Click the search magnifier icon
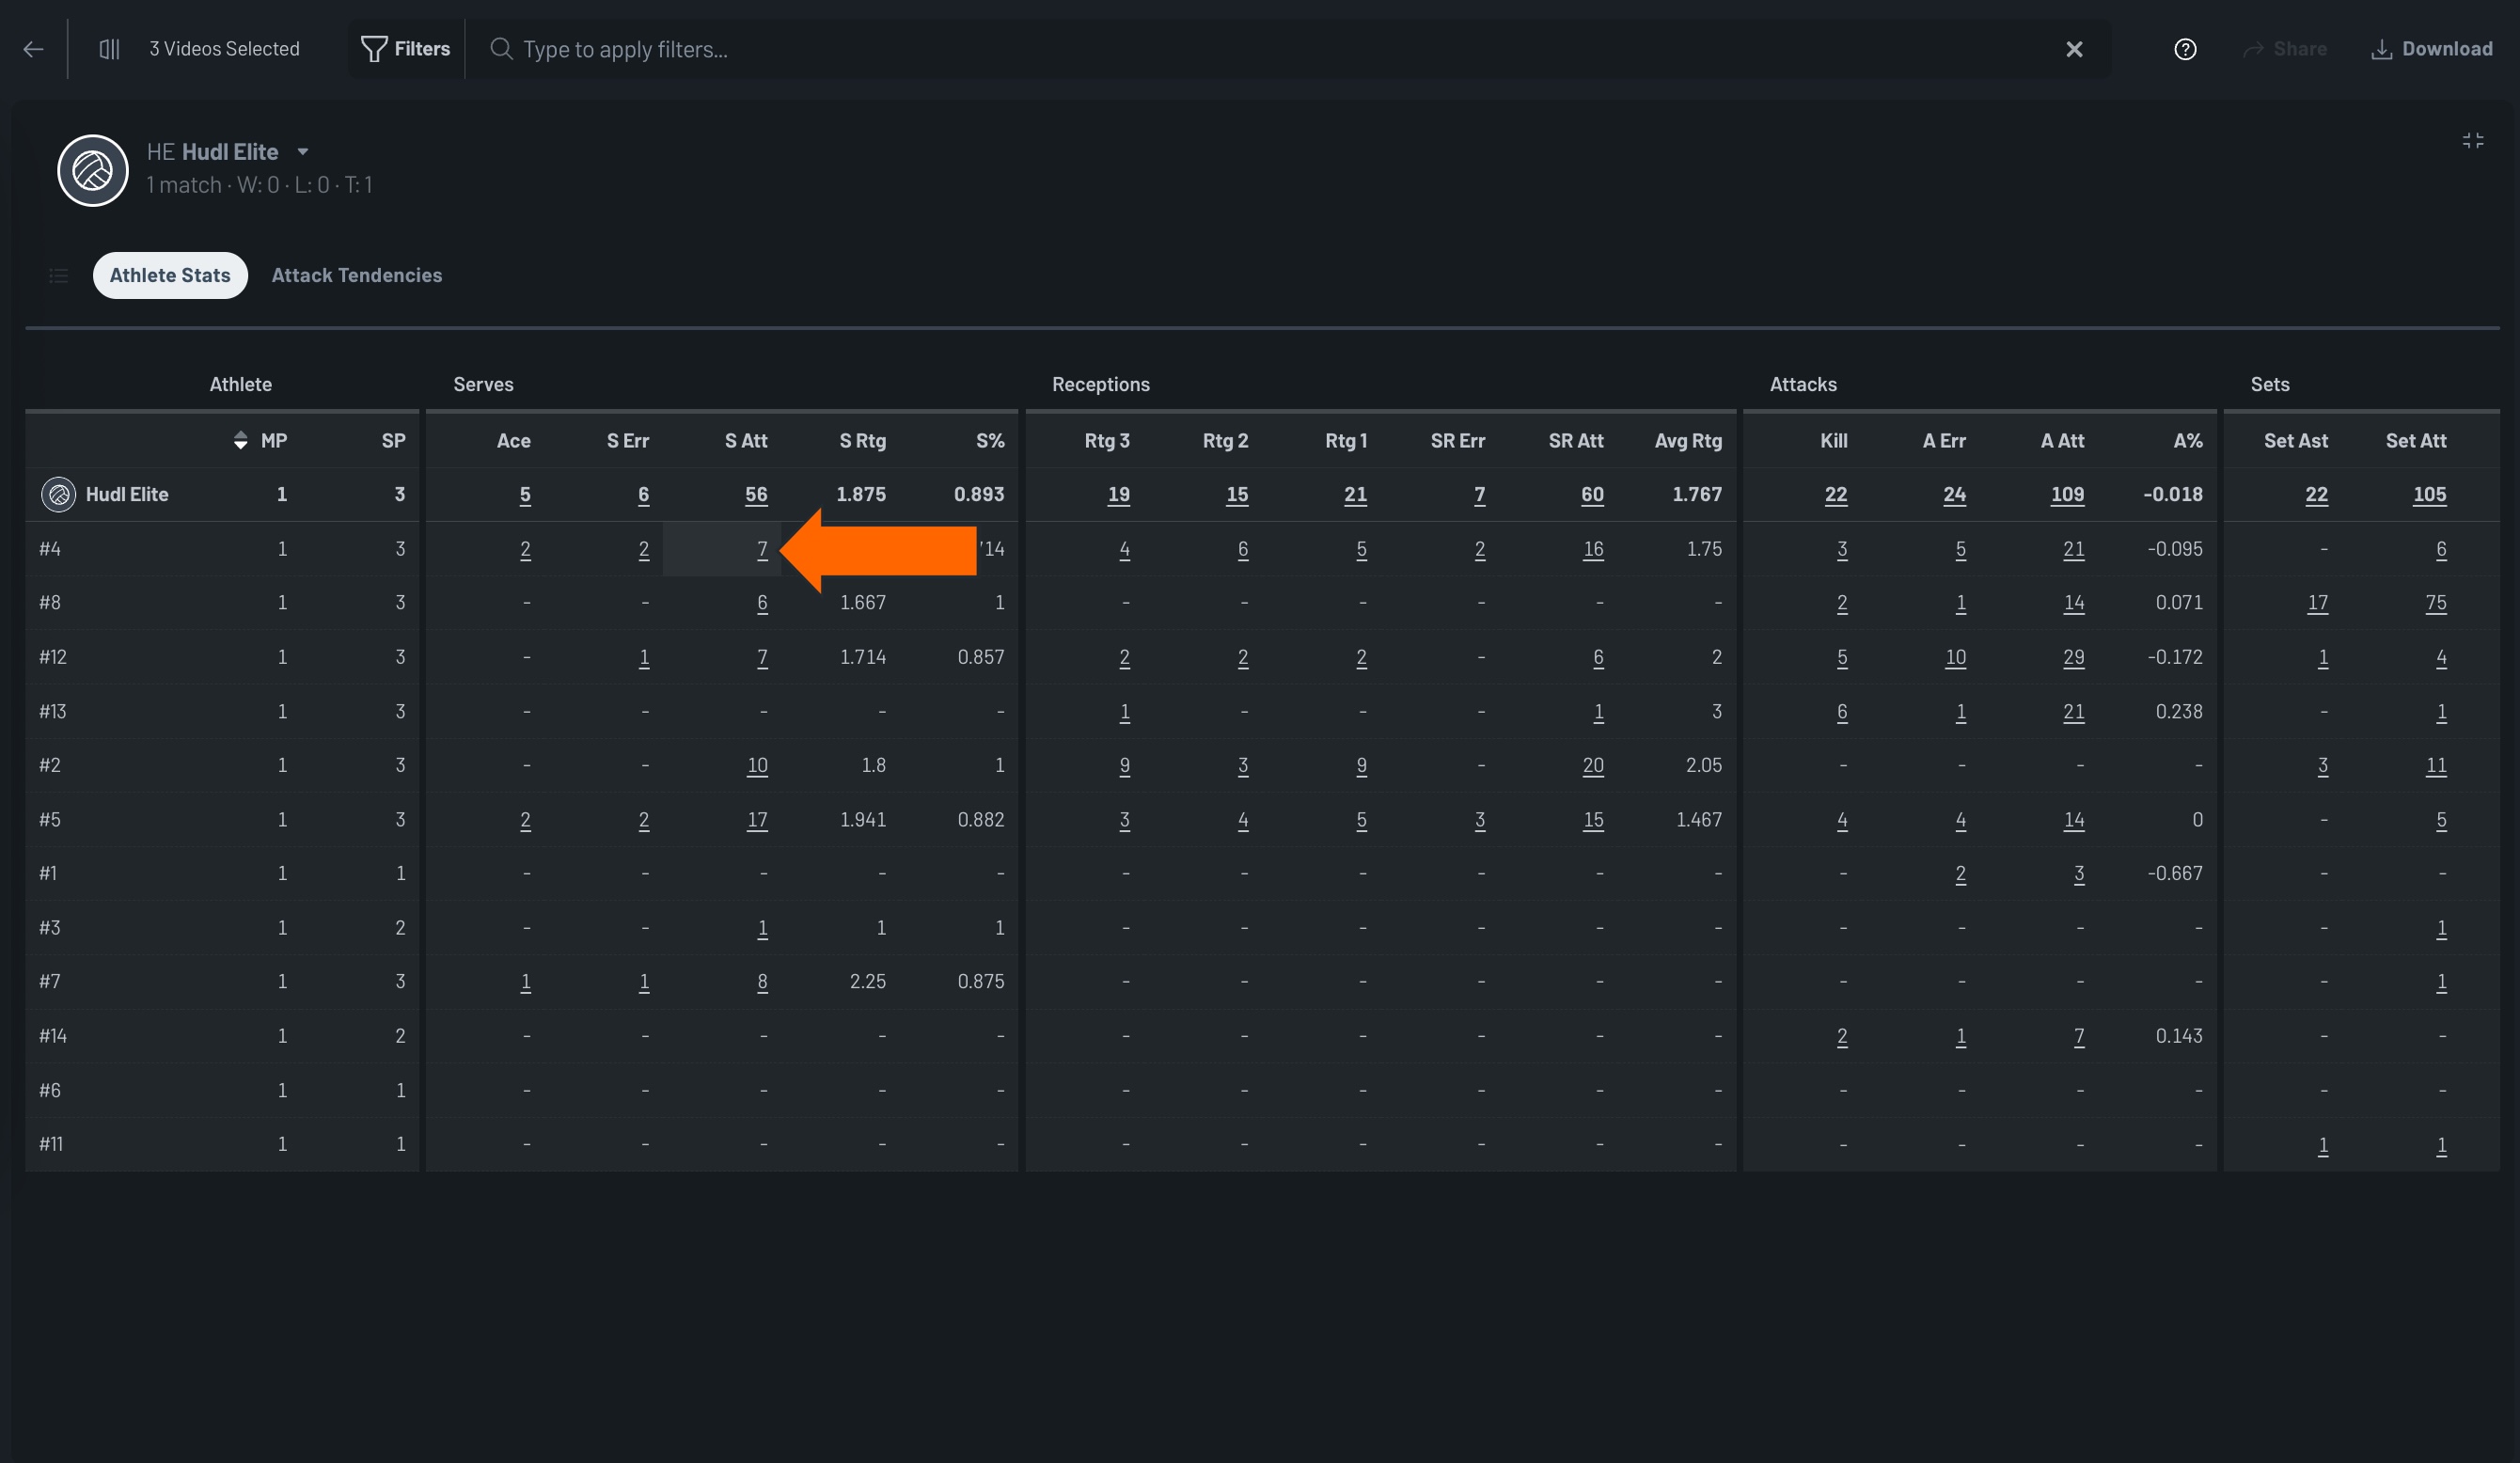Image resolution: width=2520 pixels, height=1463 pixels. click(x=501, y=49)
